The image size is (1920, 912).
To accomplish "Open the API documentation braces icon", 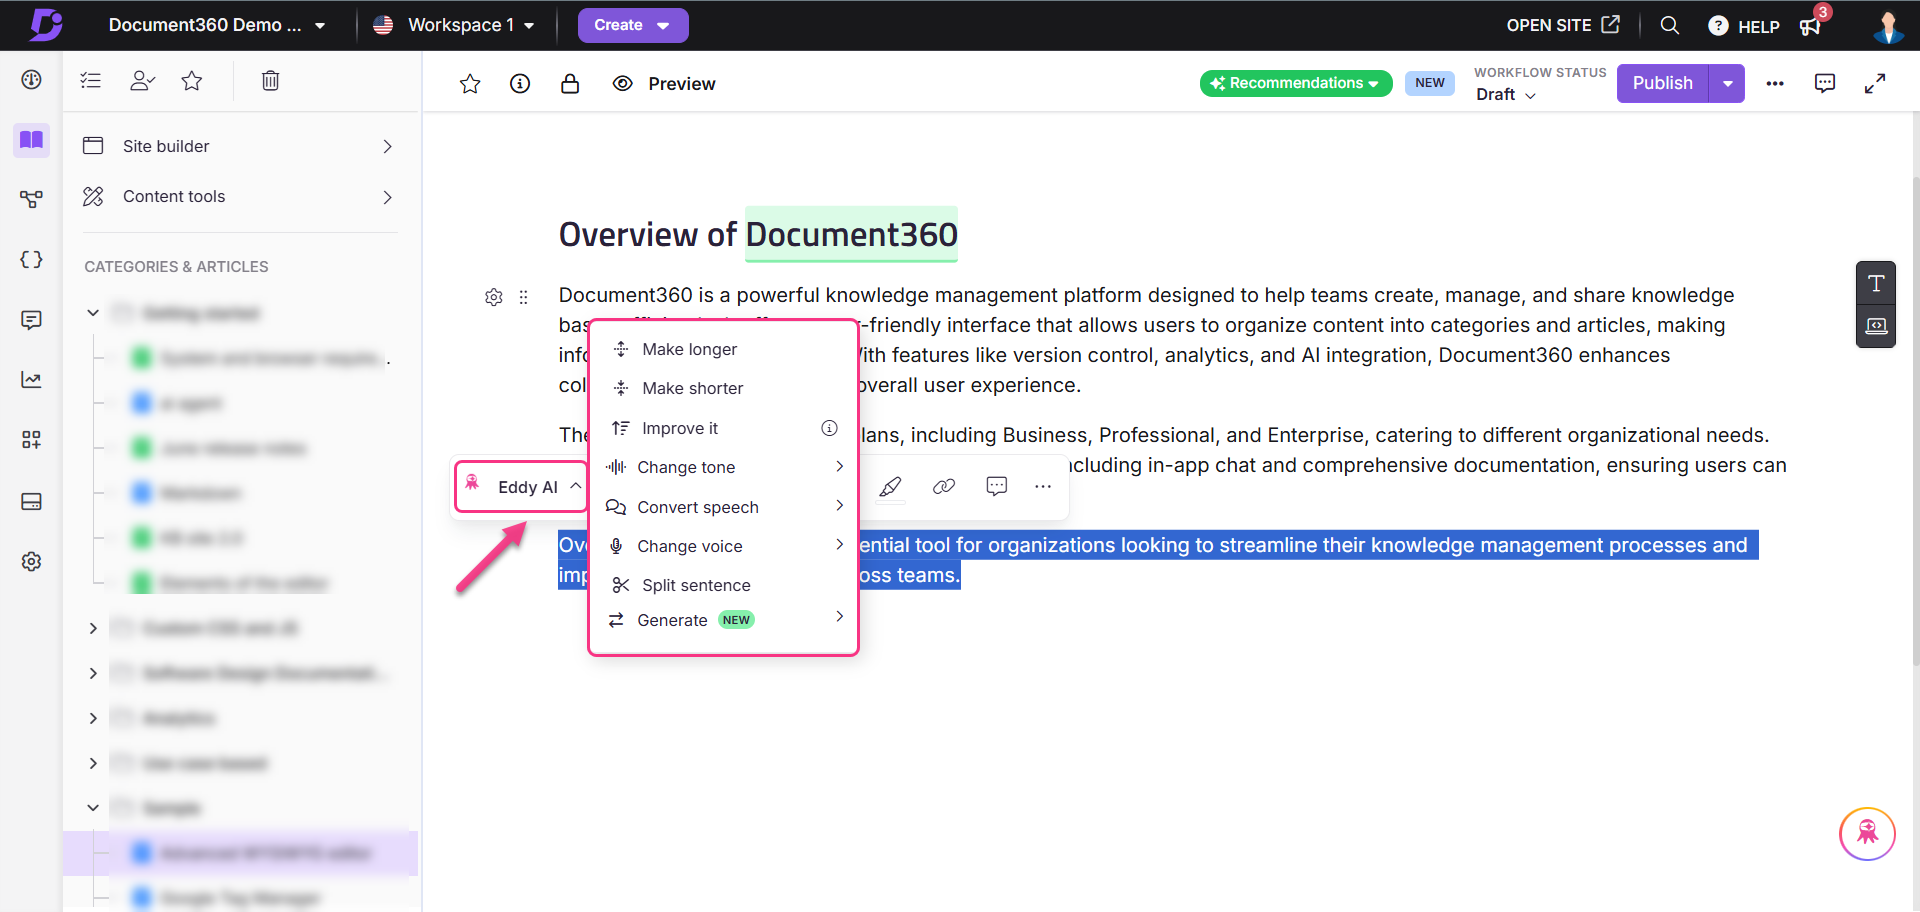I will point(31,259).
